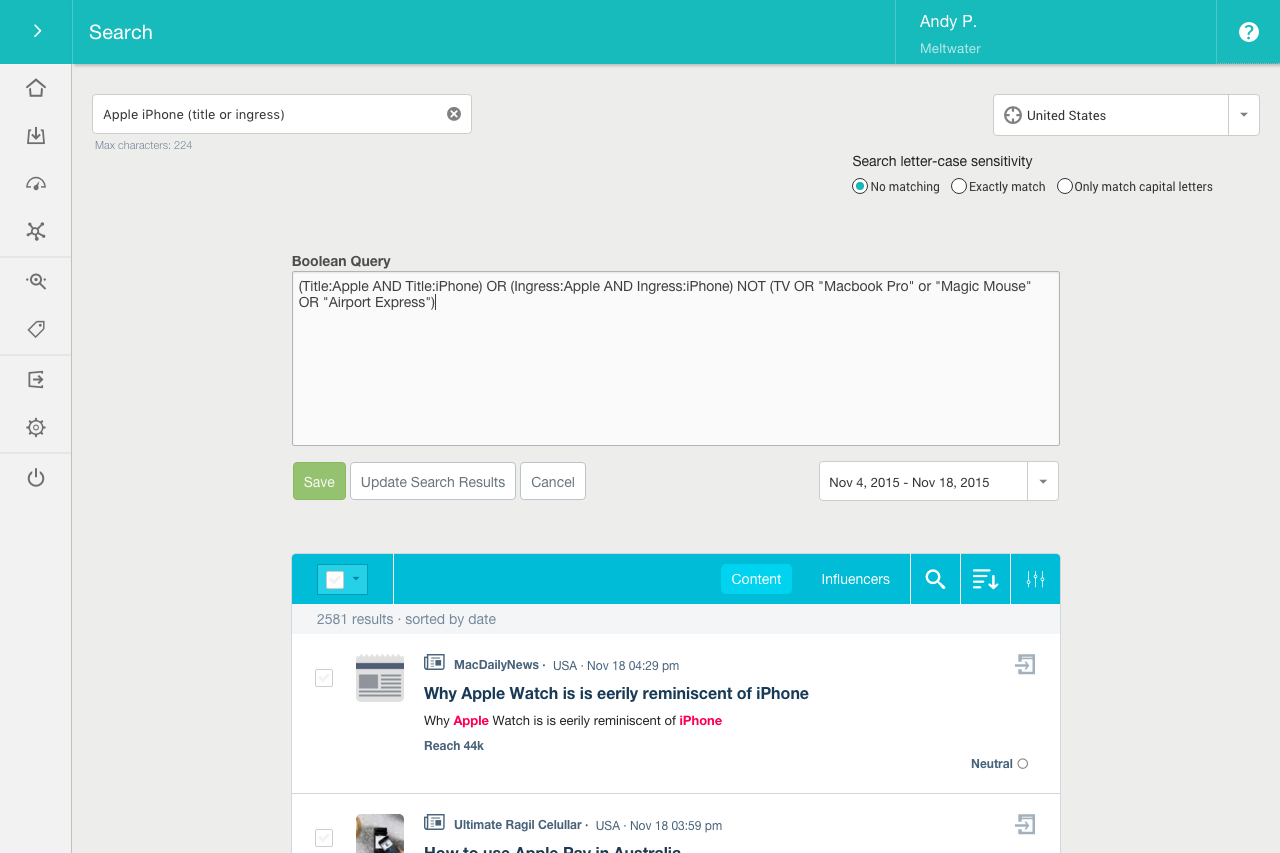Click the Search page title
Screen dimensions: 1280x853
coord(121,32)
